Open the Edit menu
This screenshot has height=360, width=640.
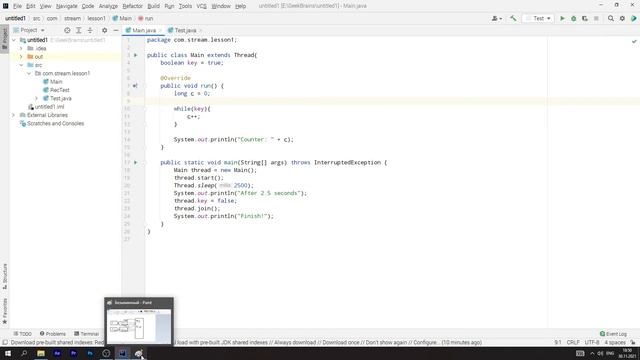point(31,6)
